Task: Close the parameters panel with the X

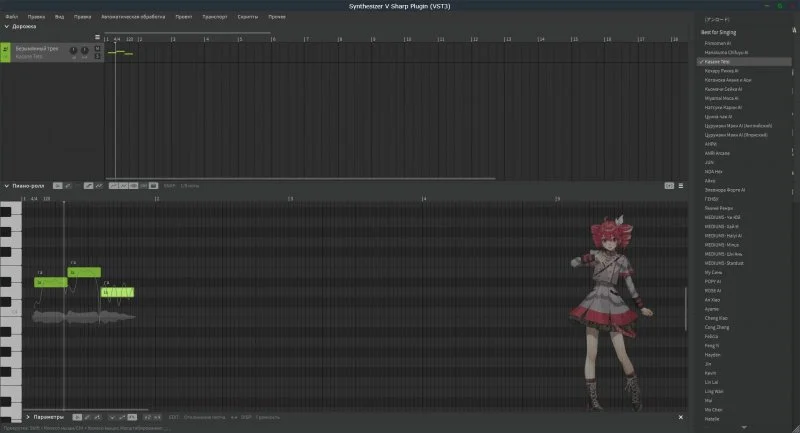Action: [681, 417]
